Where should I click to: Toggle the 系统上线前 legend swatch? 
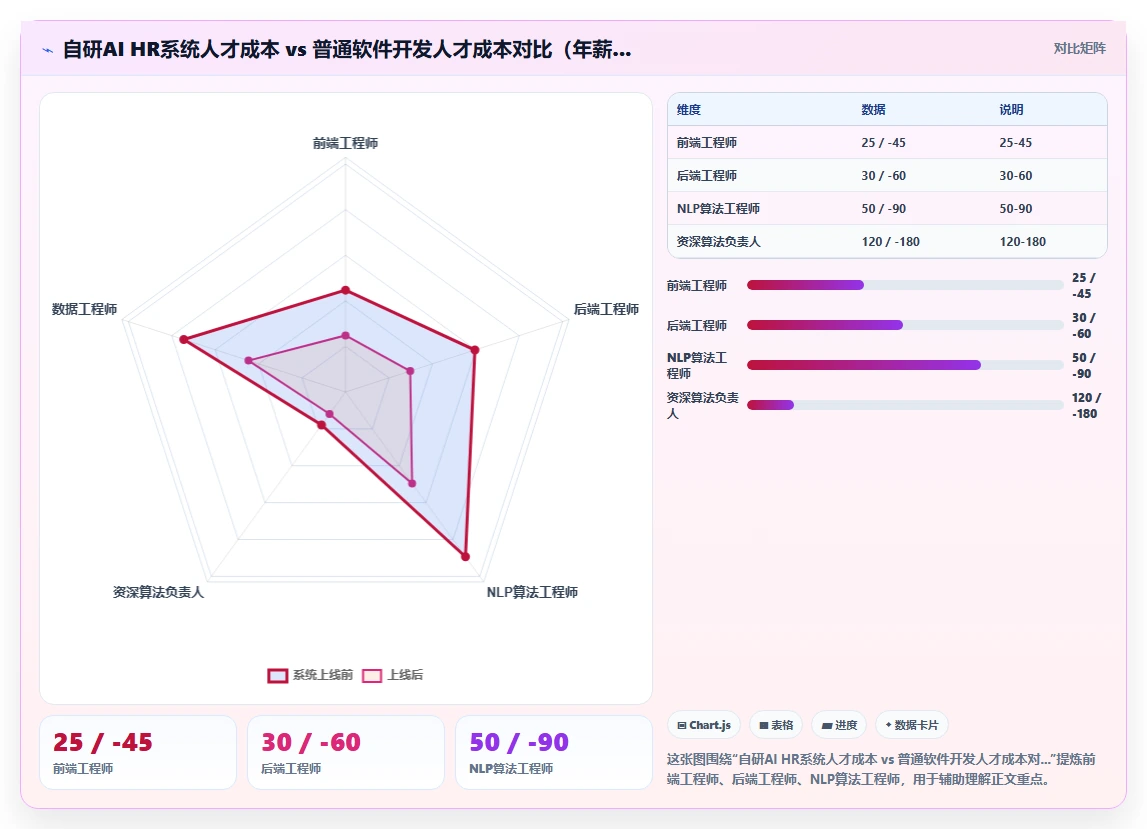(x=277, y=675)
